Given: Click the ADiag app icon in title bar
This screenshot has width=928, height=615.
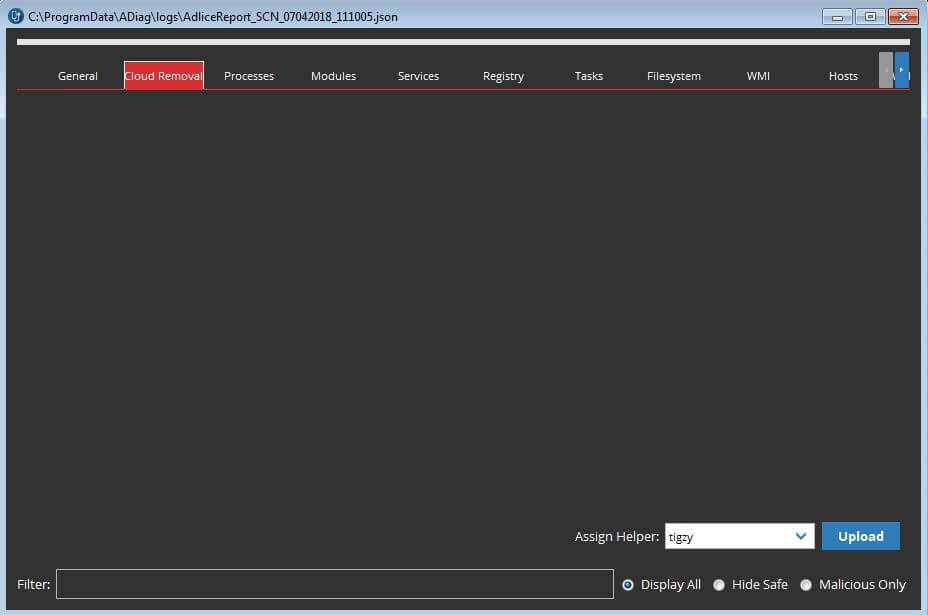Looking at the screenshot, I should 15,16.
